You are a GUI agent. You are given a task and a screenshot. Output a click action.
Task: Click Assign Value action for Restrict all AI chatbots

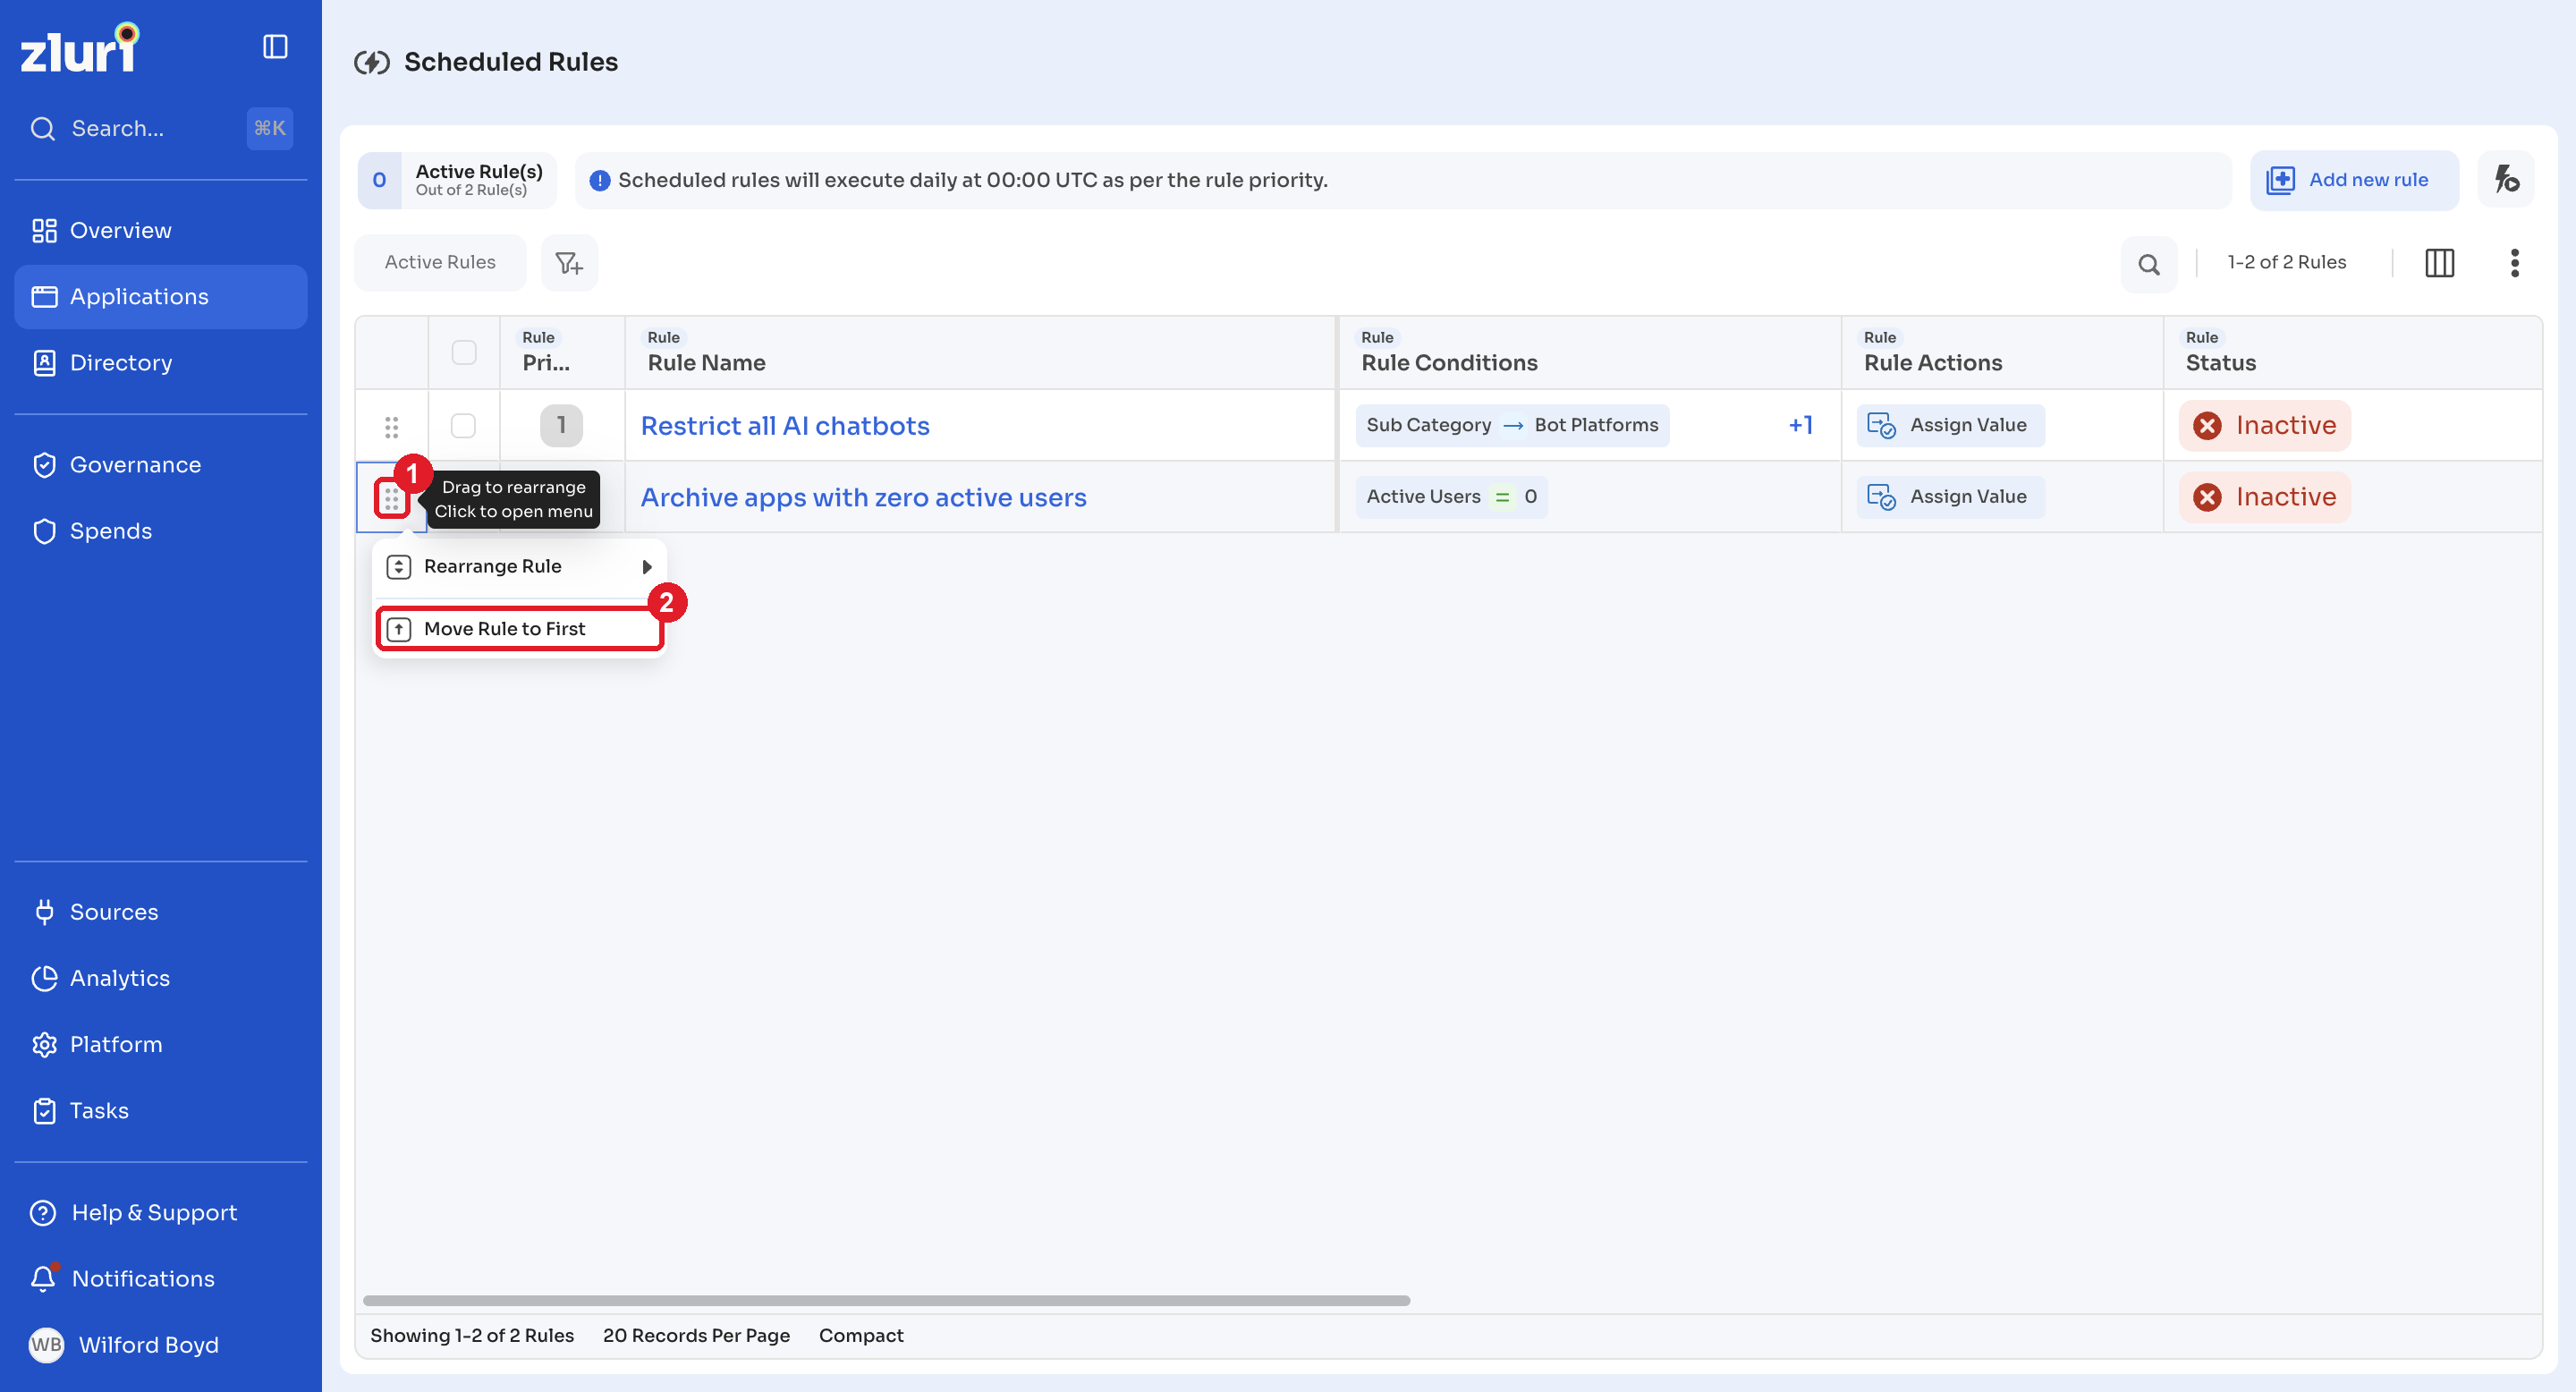(x=1950, y=426)
